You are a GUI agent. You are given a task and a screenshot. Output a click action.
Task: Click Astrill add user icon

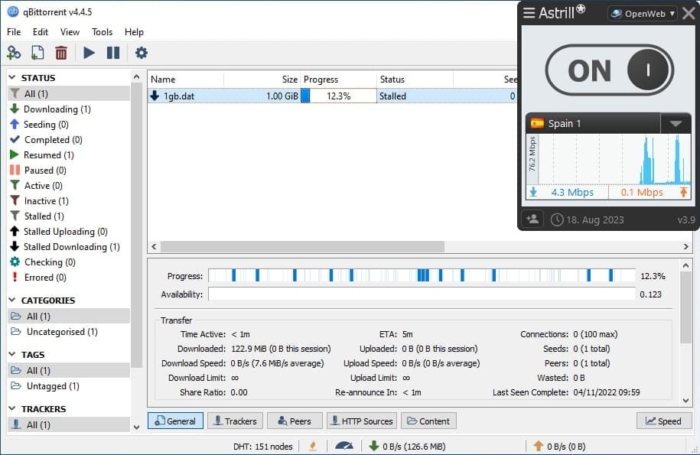pos(533,219)
